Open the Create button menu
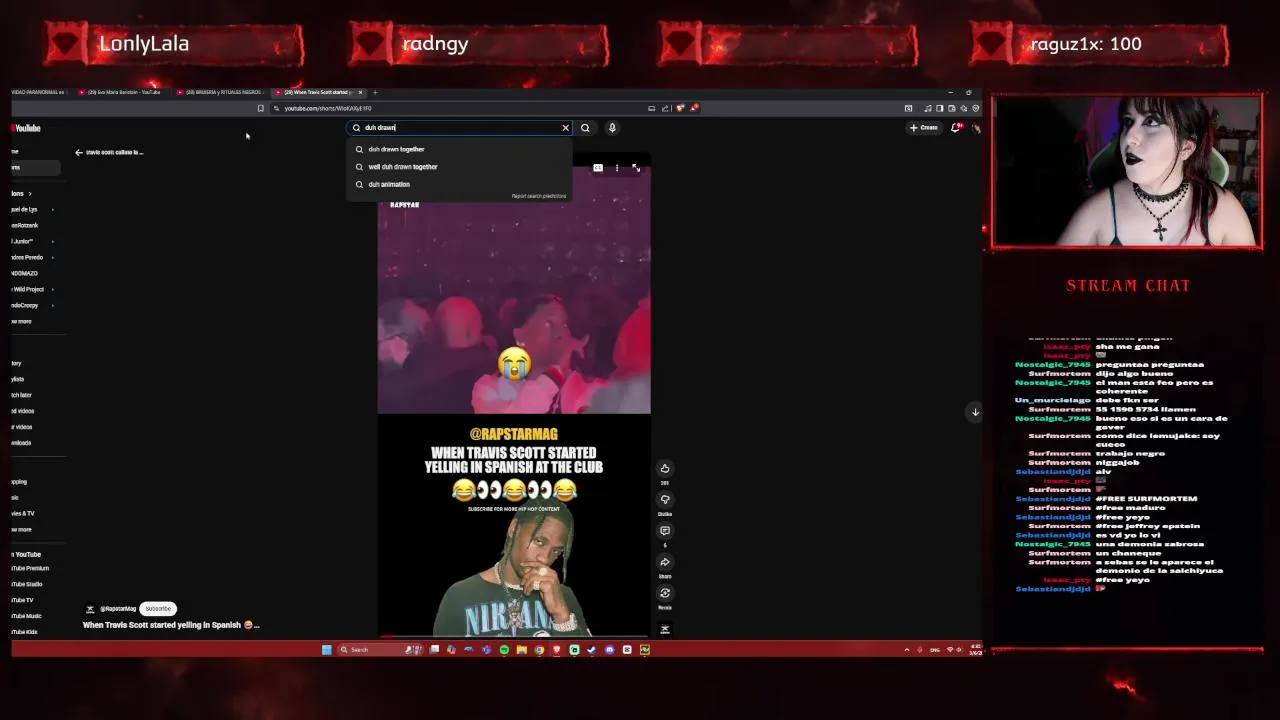 924,127
